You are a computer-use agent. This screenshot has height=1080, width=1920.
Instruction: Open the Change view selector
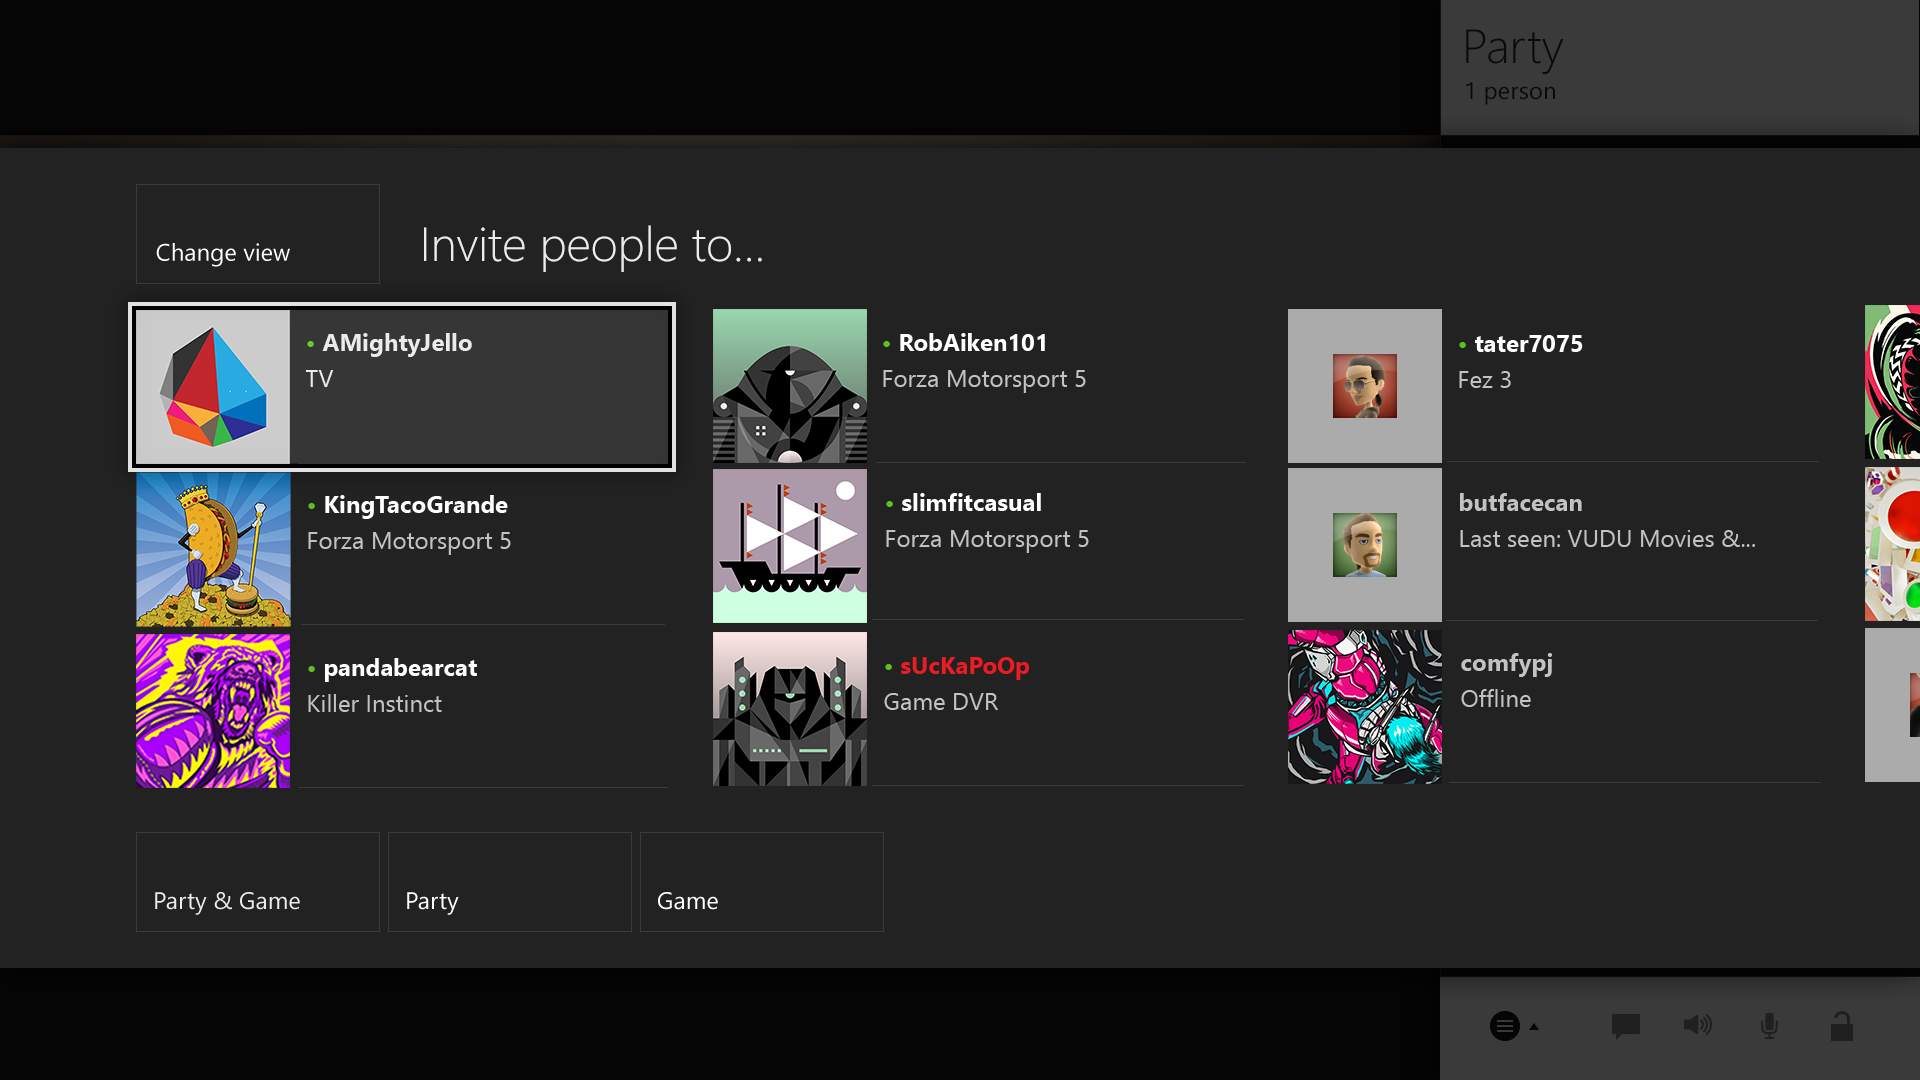point(257,233)
